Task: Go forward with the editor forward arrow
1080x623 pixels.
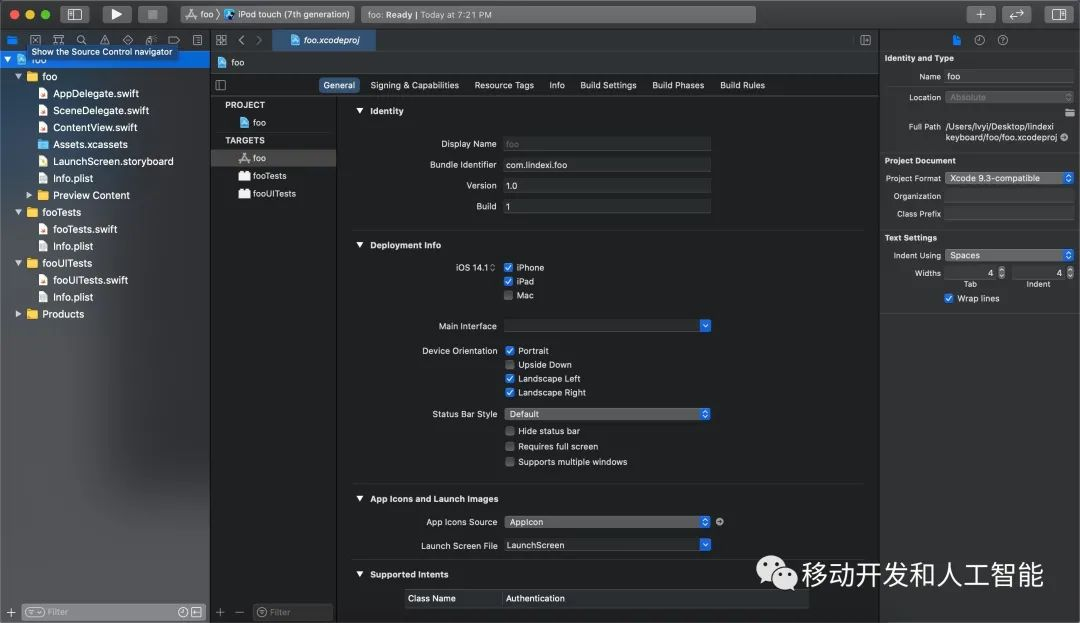Action: click(x=259, y=40)
